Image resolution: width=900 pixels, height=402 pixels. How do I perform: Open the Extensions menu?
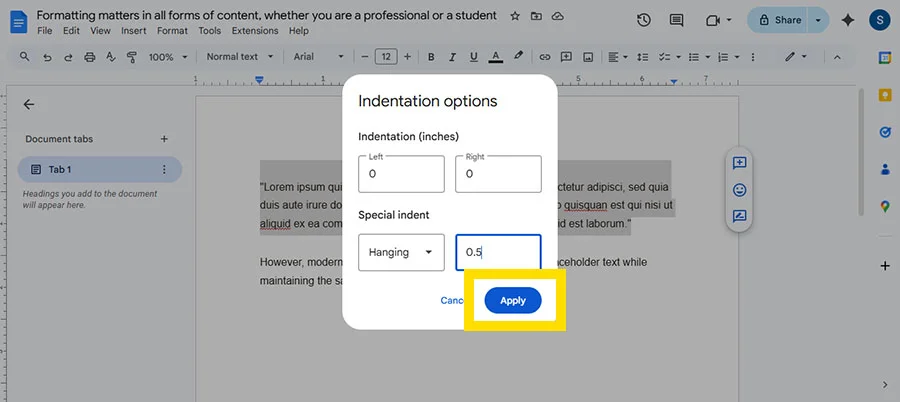point(255,31)
